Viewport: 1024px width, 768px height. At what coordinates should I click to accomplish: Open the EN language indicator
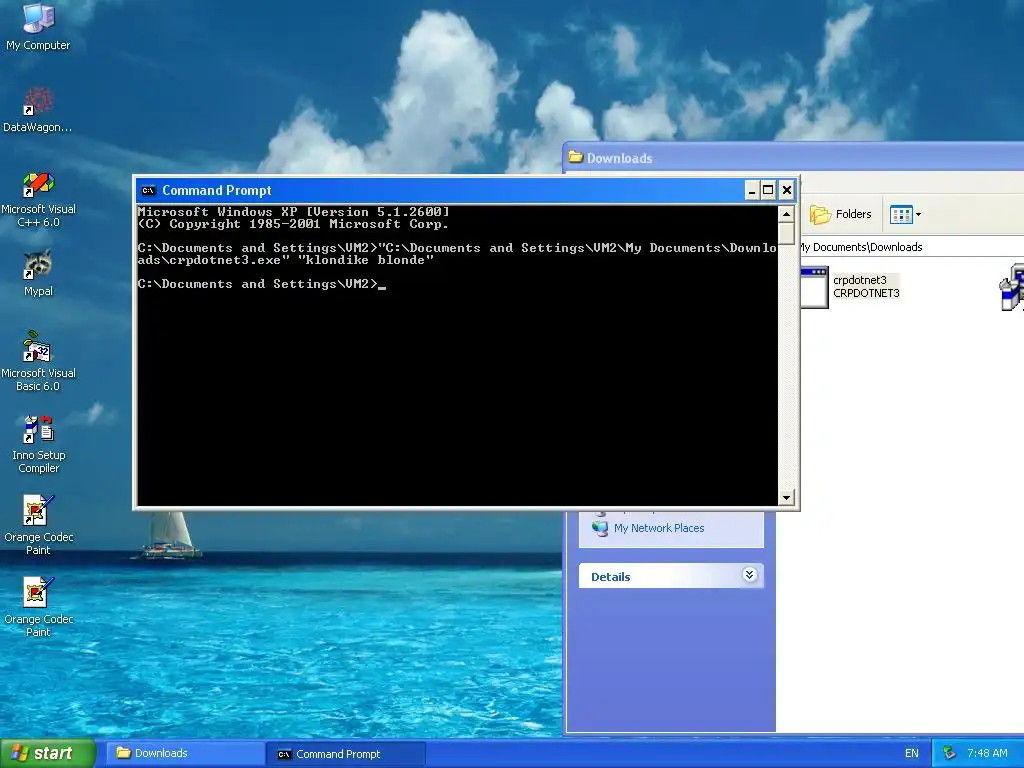pos(912,753)
